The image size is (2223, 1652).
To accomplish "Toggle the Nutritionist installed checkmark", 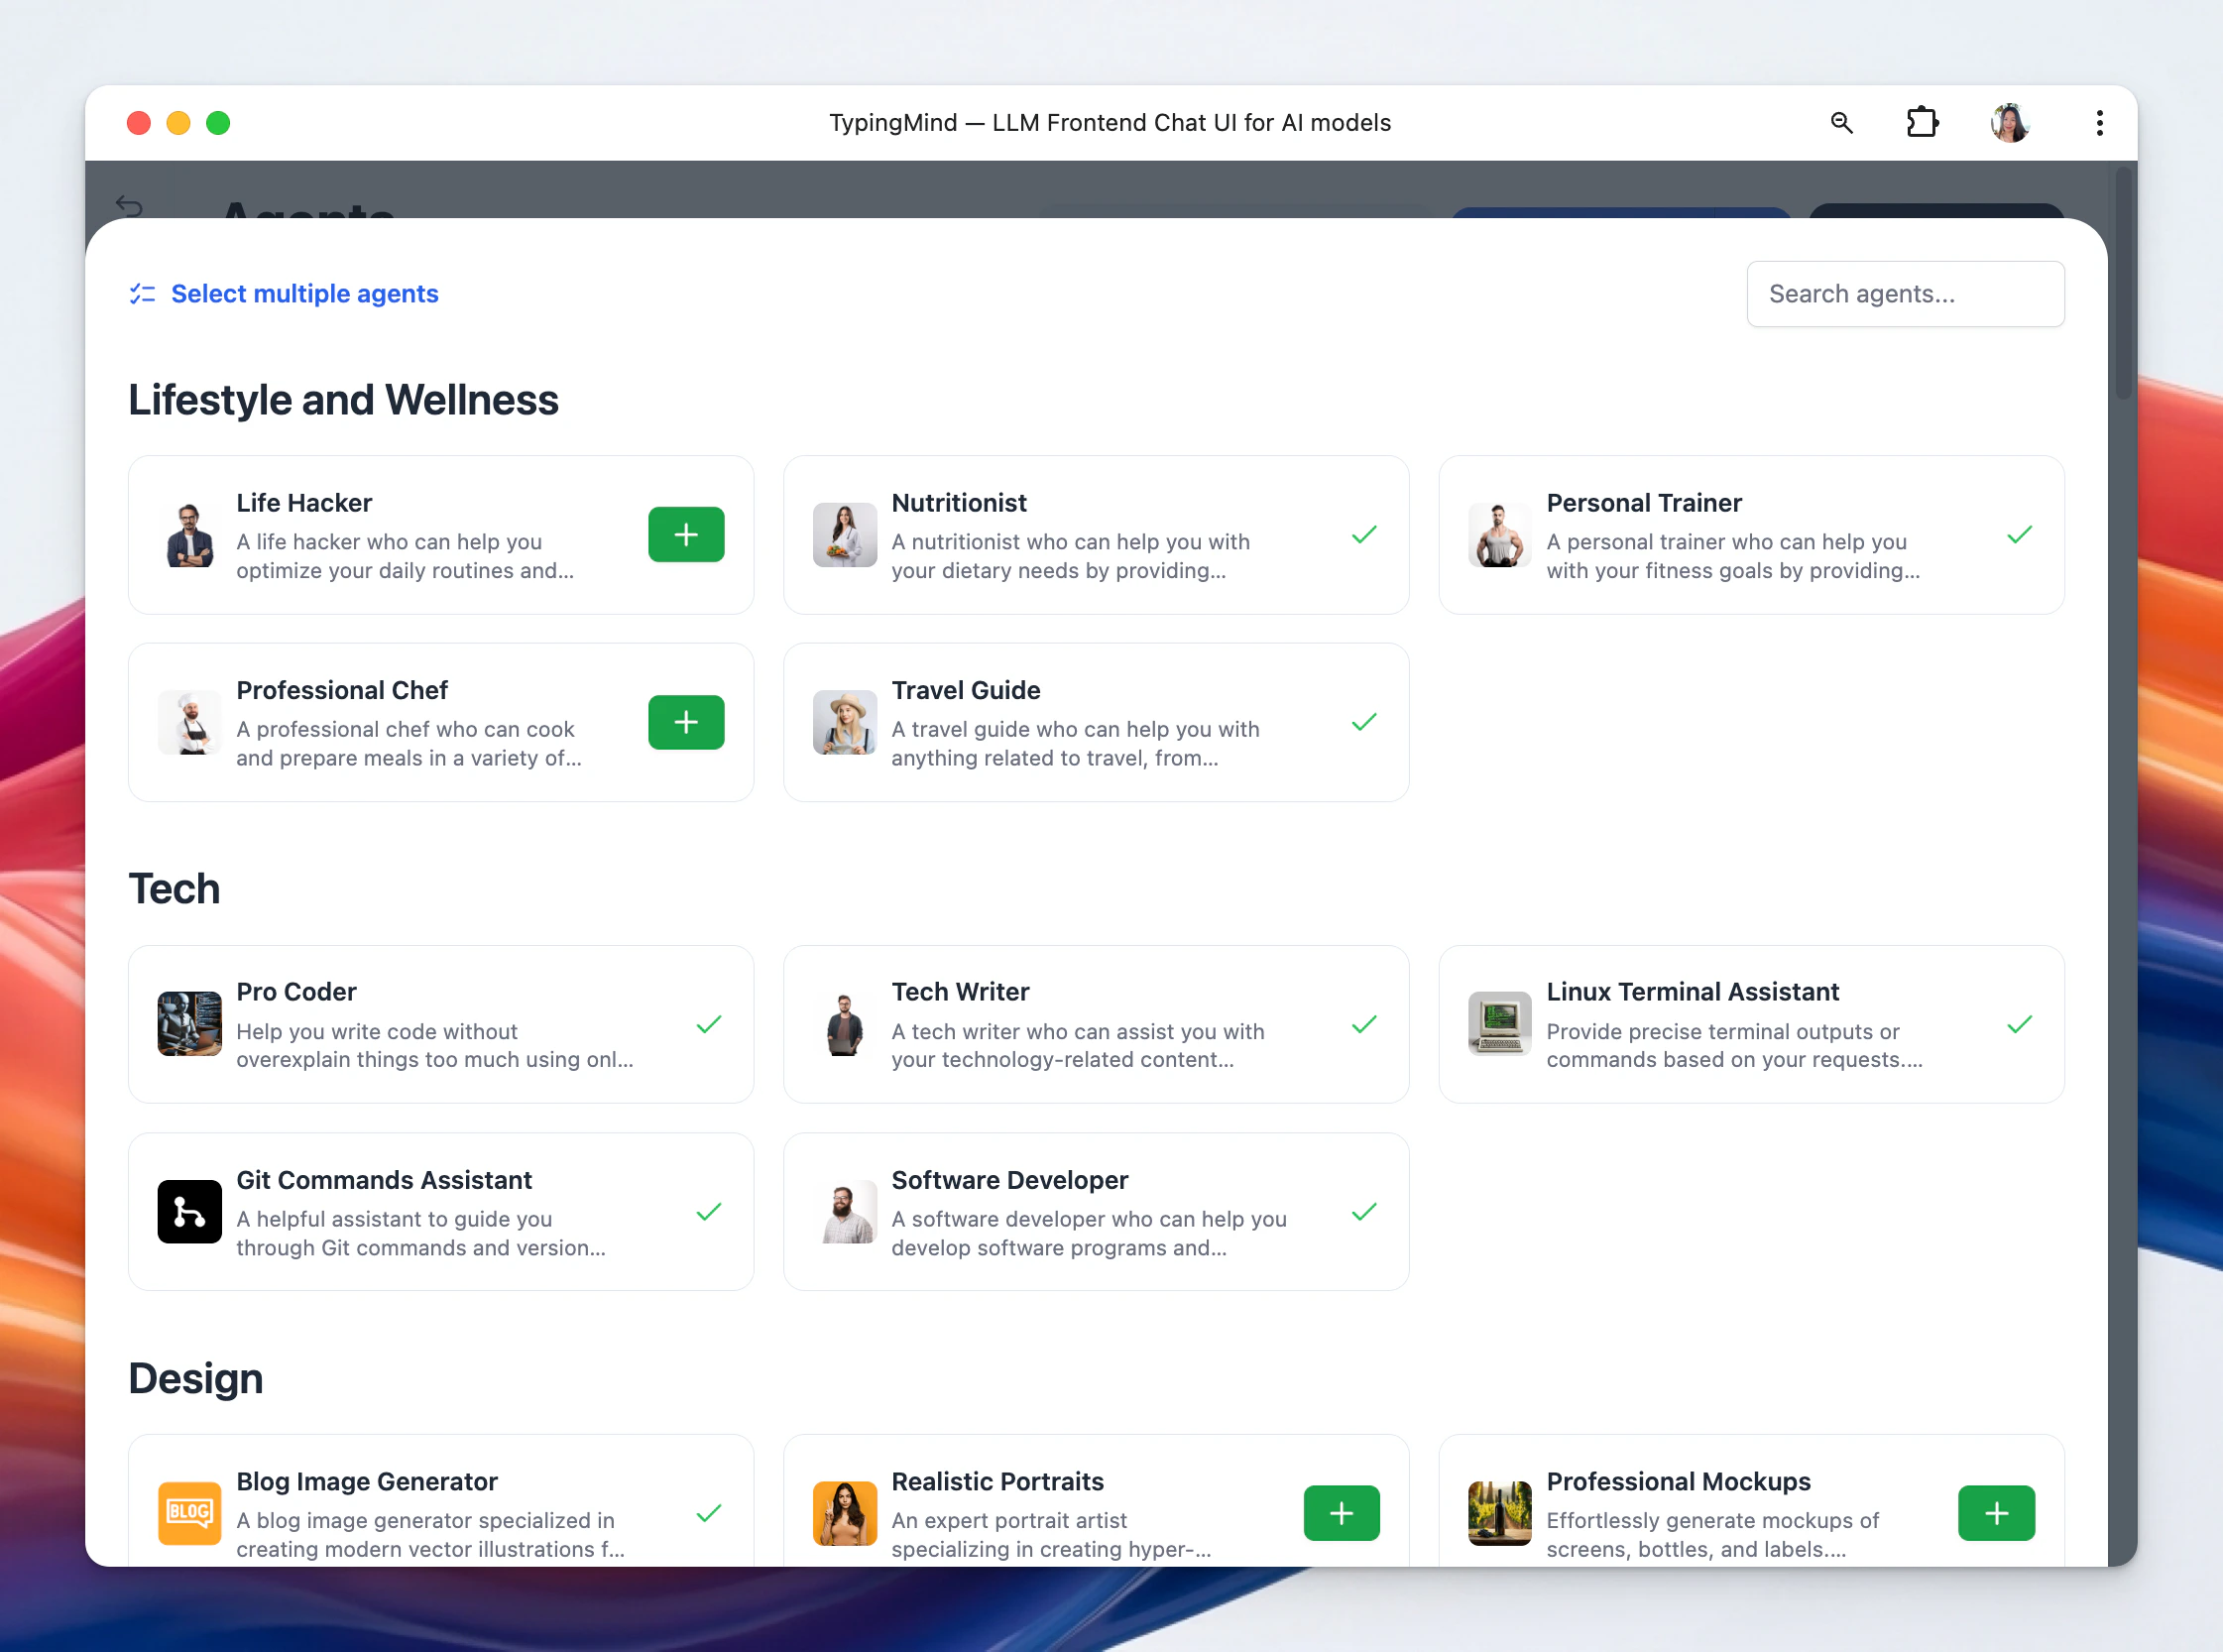I will point(1364,535).
